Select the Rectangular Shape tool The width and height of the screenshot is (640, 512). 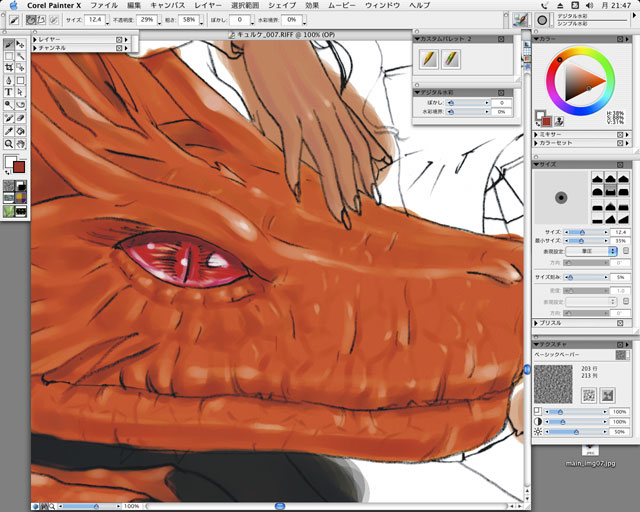point(20,80)
